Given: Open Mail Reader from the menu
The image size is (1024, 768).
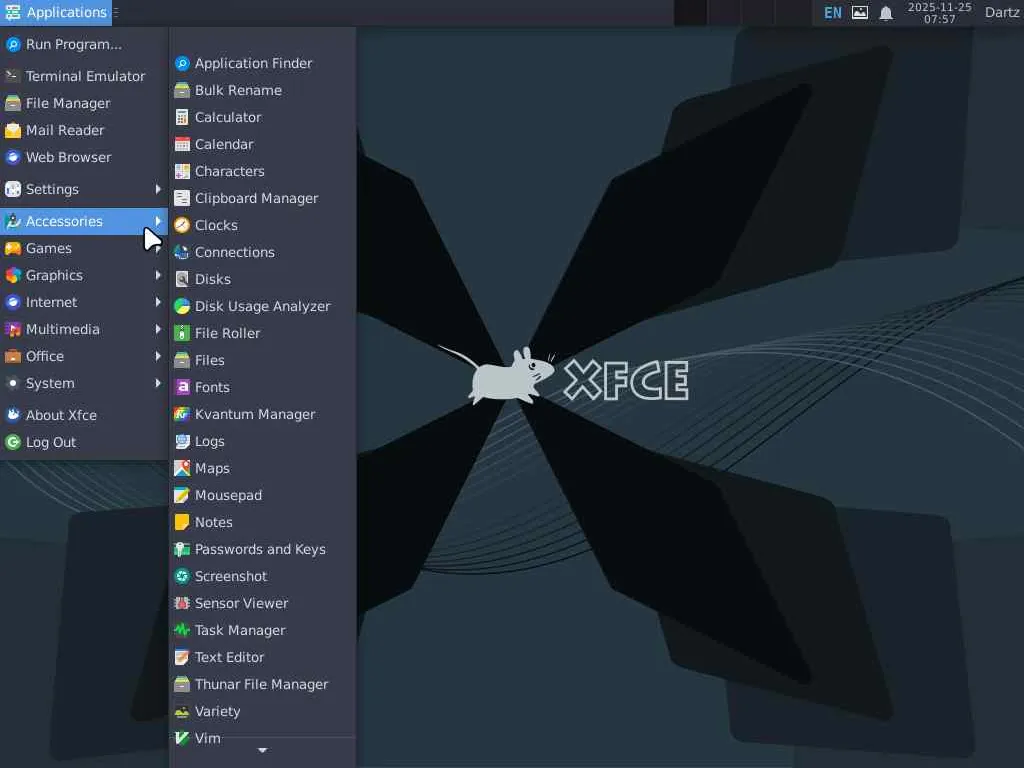Looking at the screenshot, I should 84,130.
